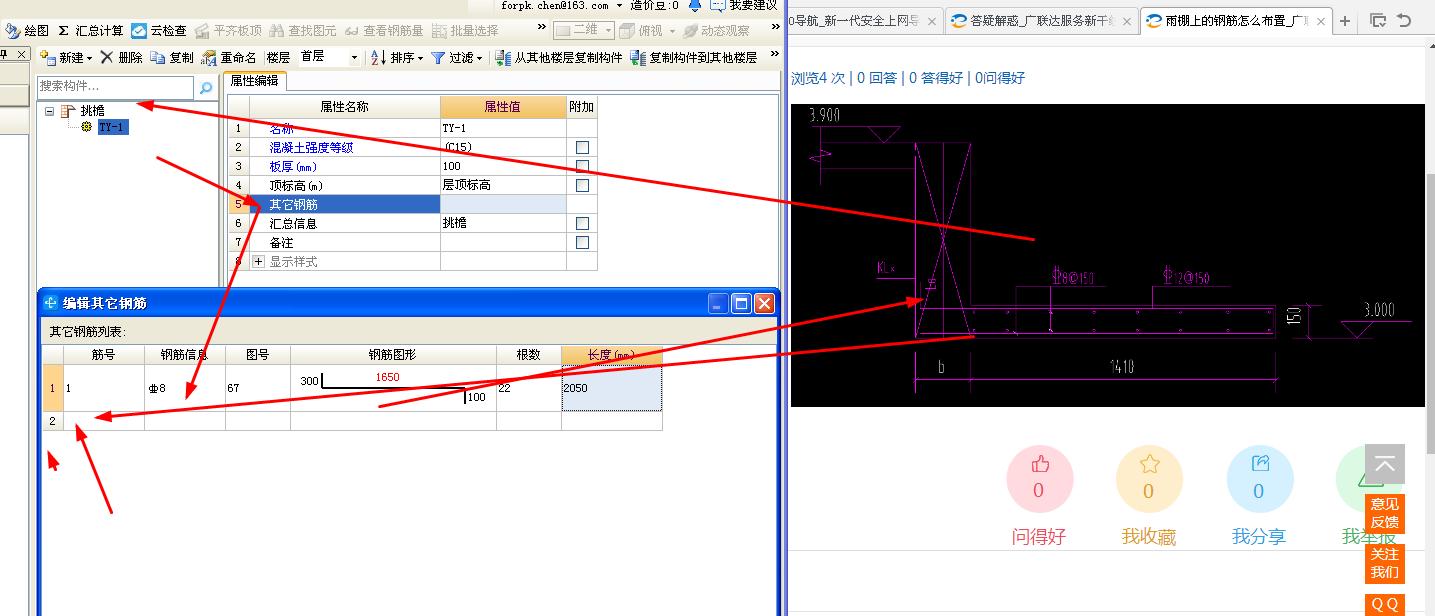The height and width of the screenshot is (616, 1435).
Task: Click the 名称 value TY-1 cell
Action: [503, 128]
